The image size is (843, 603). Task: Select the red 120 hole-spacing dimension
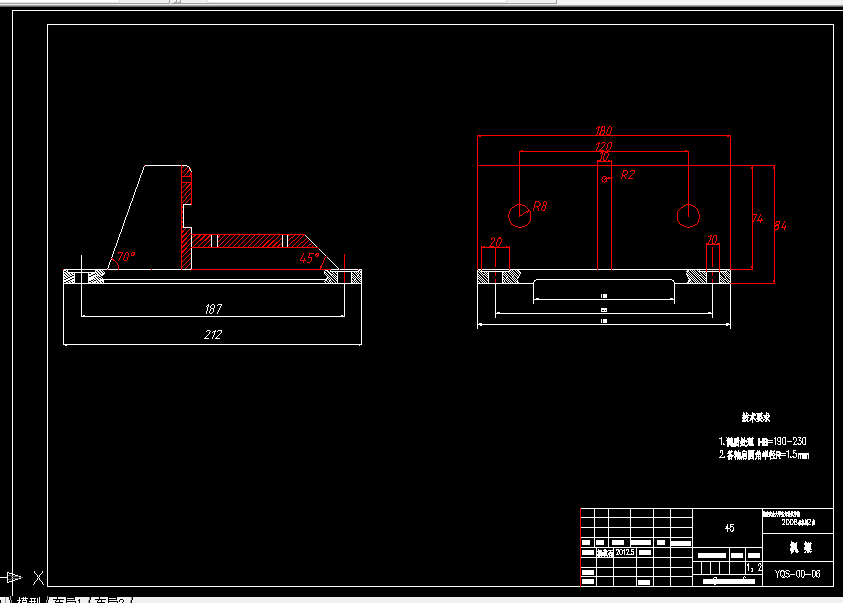click(x=604, y=146)
